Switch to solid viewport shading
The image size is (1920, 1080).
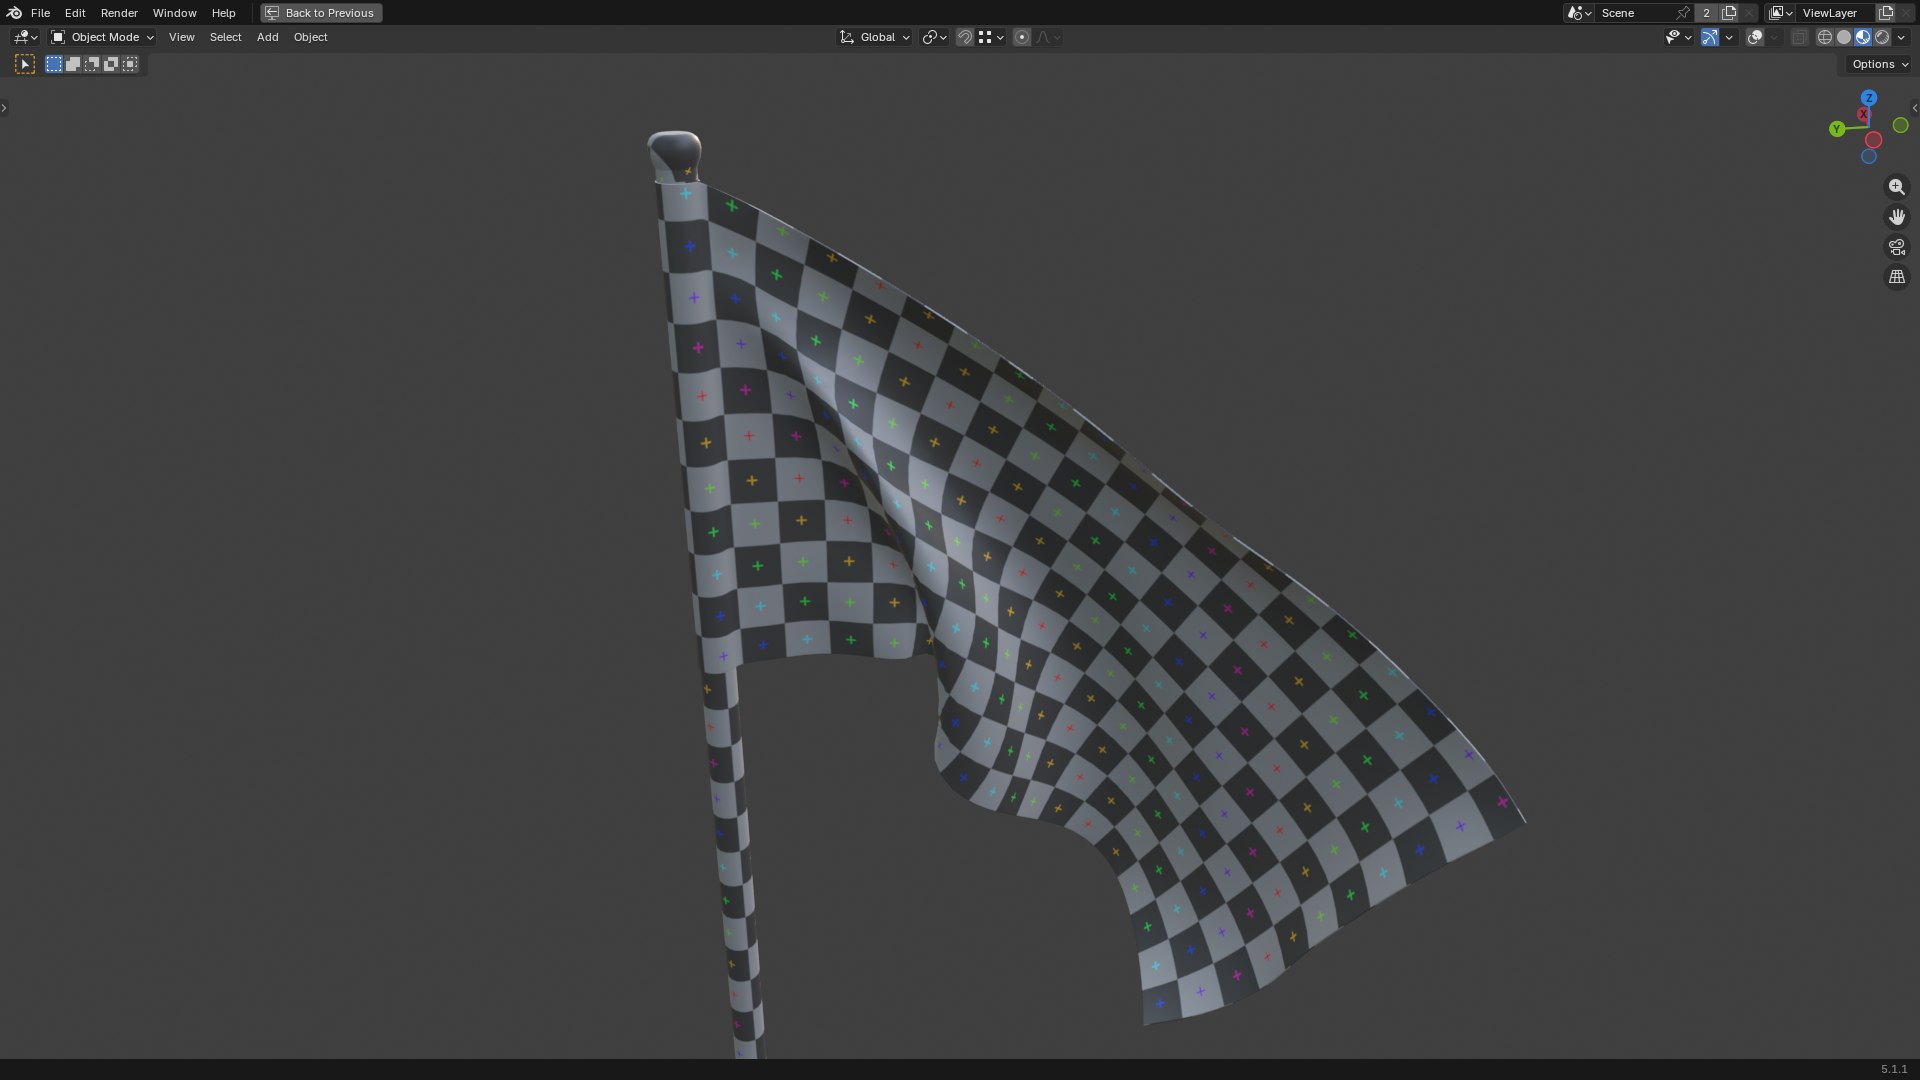click(1844, 37)
